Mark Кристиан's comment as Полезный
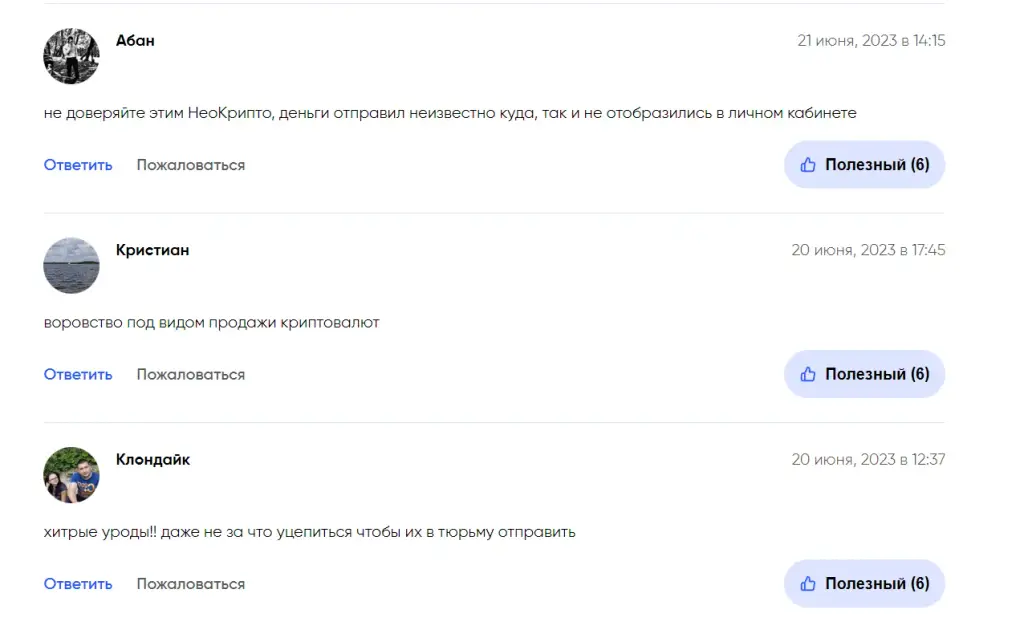The height and width of the screenshot is (626, 1024). point(865,374)
